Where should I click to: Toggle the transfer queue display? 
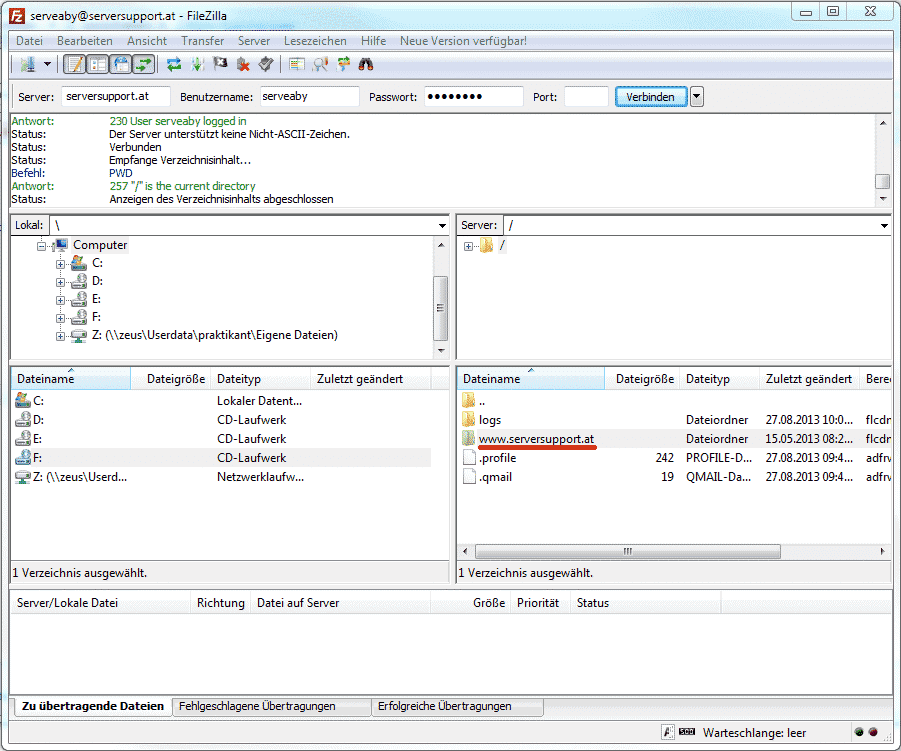(144, 64)
